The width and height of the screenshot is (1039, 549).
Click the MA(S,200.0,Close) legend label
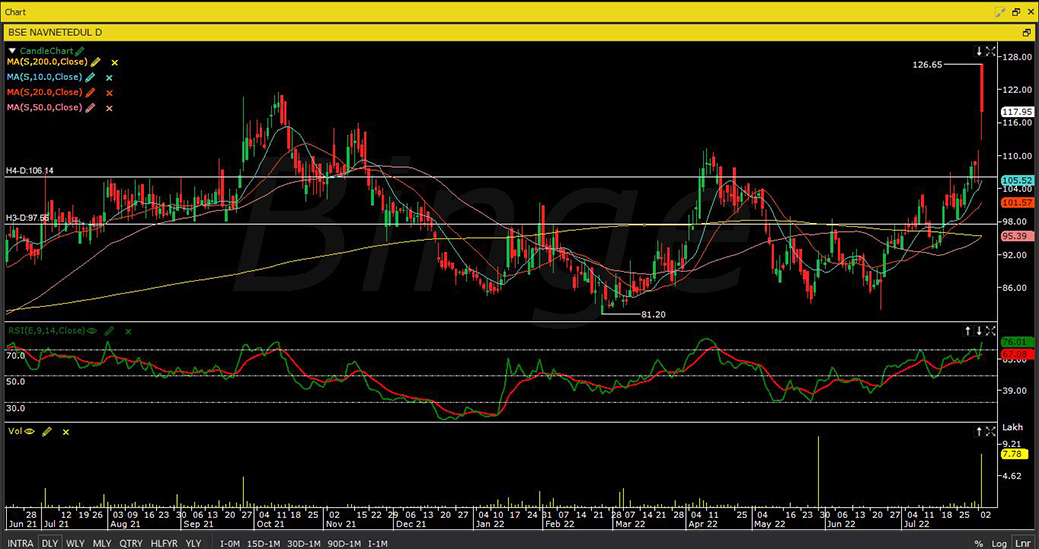(47, 62)
